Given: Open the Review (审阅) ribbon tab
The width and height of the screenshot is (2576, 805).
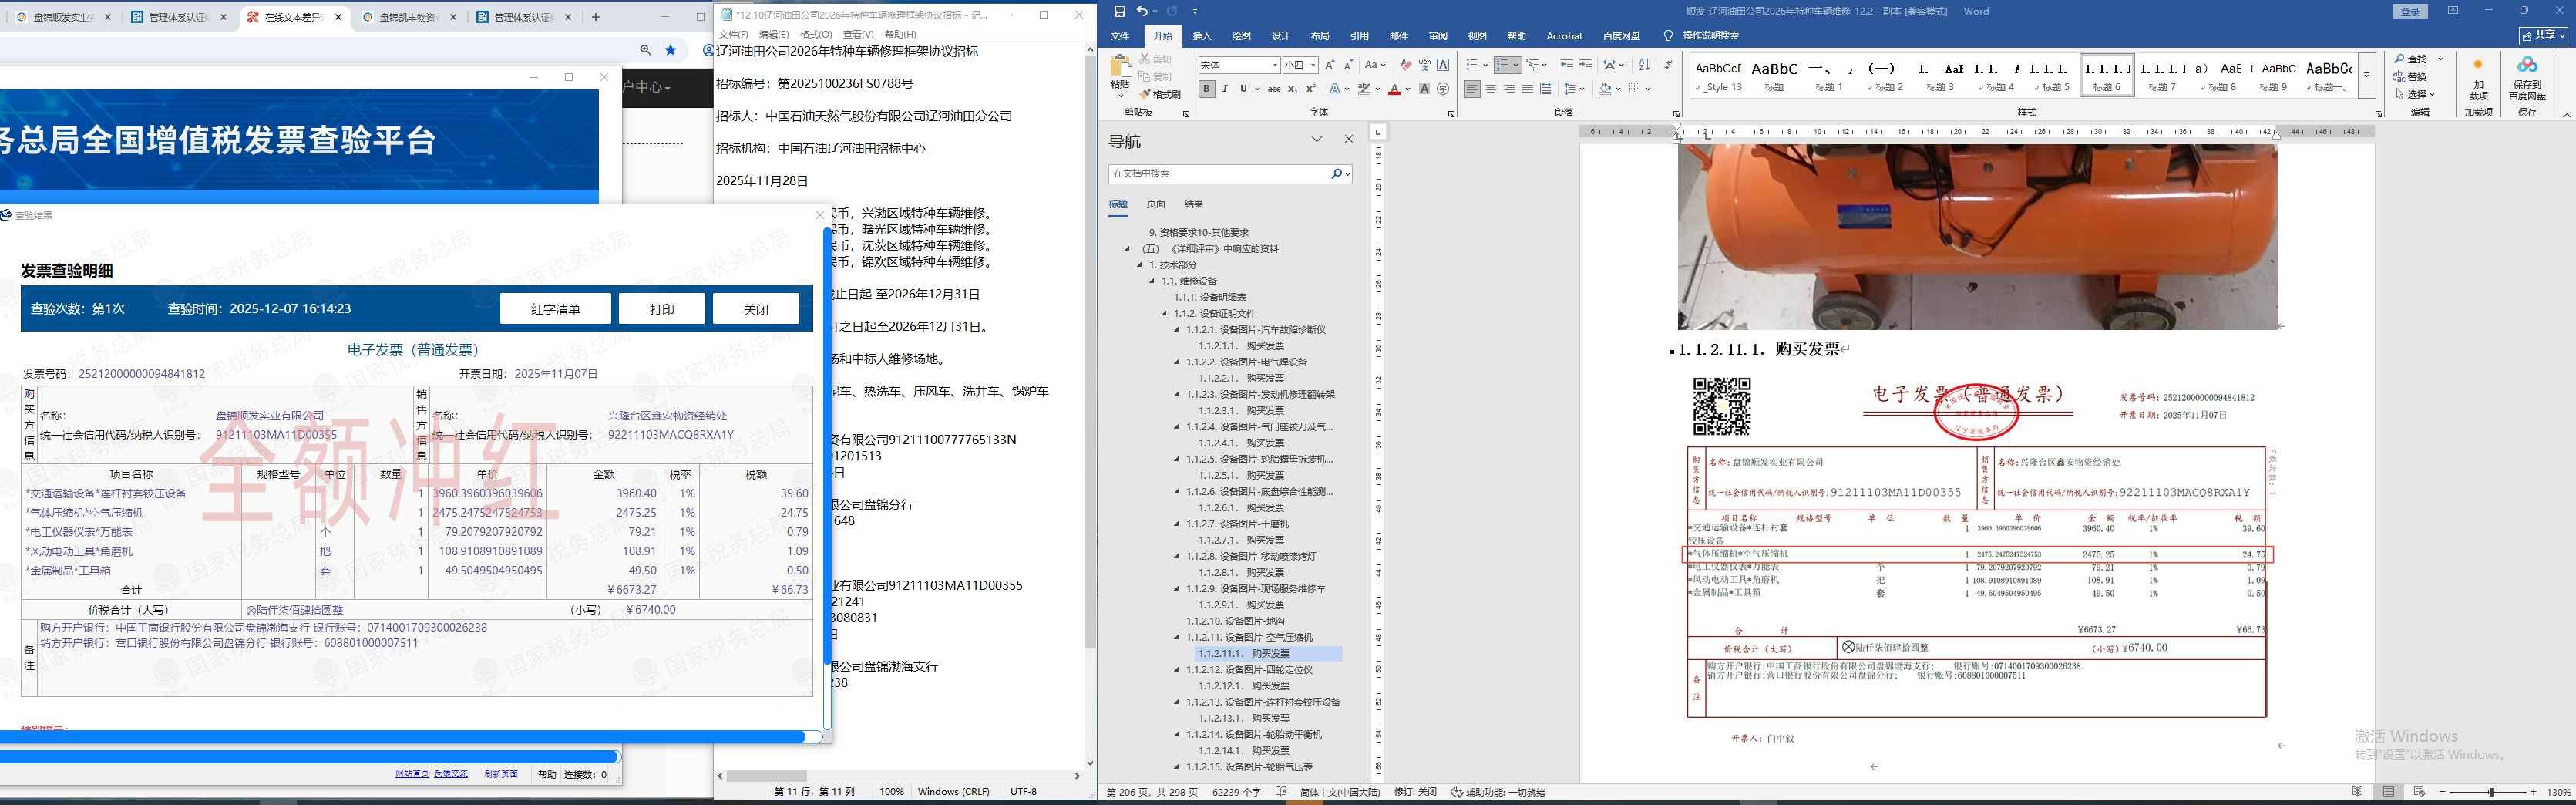Looking at the screenshot, I should tap(1438, 36).
